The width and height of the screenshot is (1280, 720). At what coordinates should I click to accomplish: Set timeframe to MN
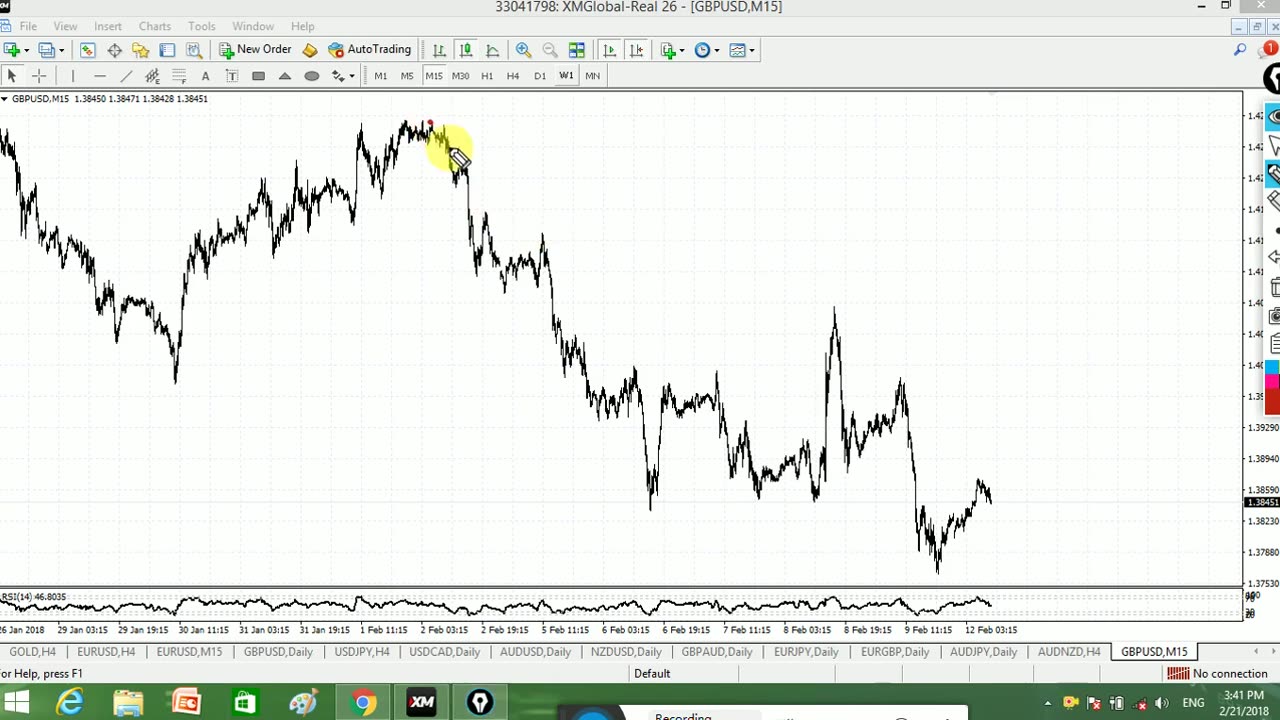(593, 76)
